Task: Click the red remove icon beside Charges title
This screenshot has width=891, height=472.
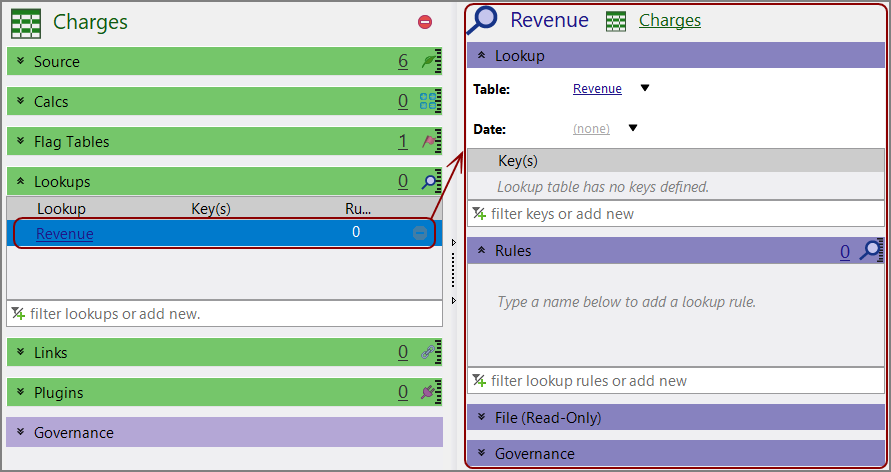Action: pos(425,22)
